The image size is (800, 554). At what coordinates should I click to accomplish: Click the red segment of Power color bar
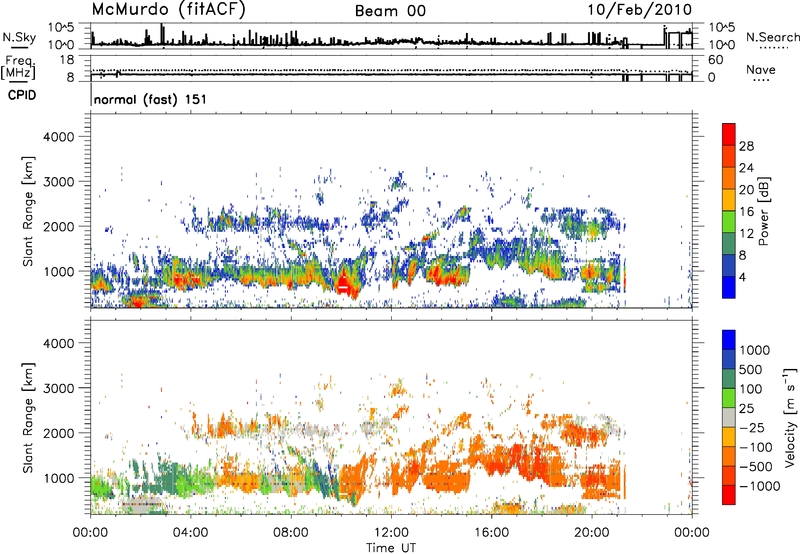[x=729, y=134]
